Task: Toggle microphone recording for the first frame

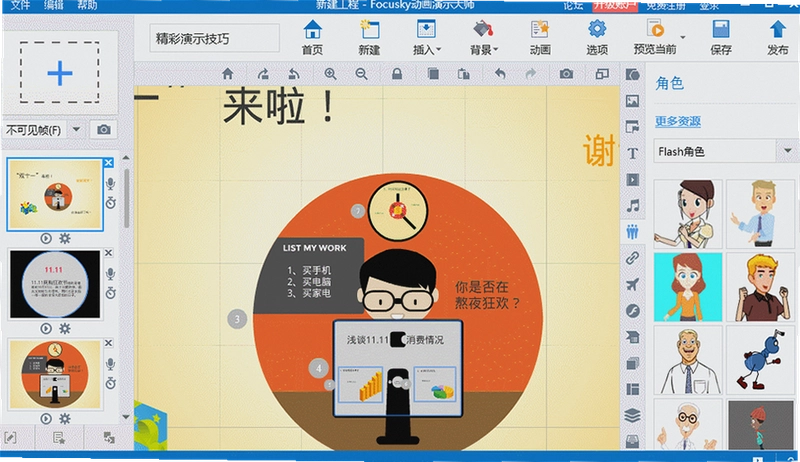Action: pos(110,184)
